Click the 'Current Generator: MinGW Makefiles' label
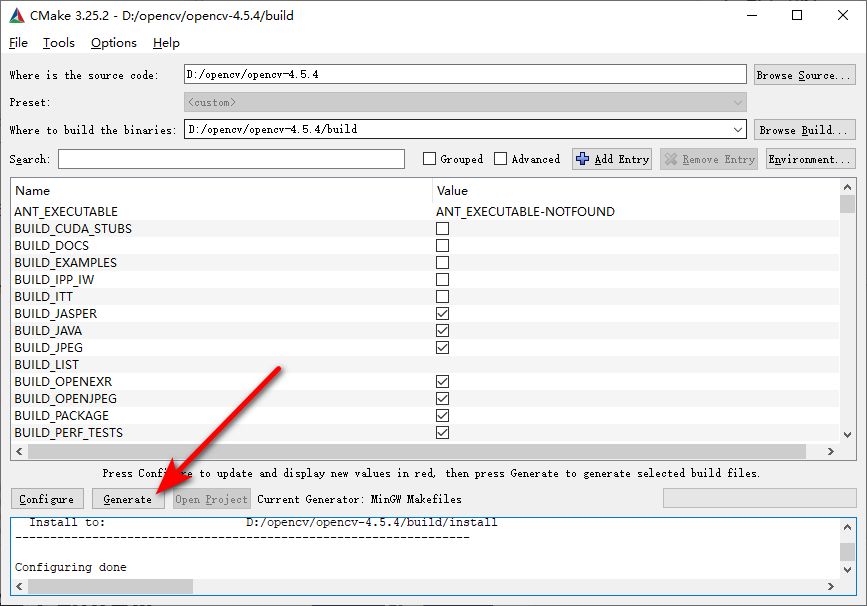 pos(359,499)
